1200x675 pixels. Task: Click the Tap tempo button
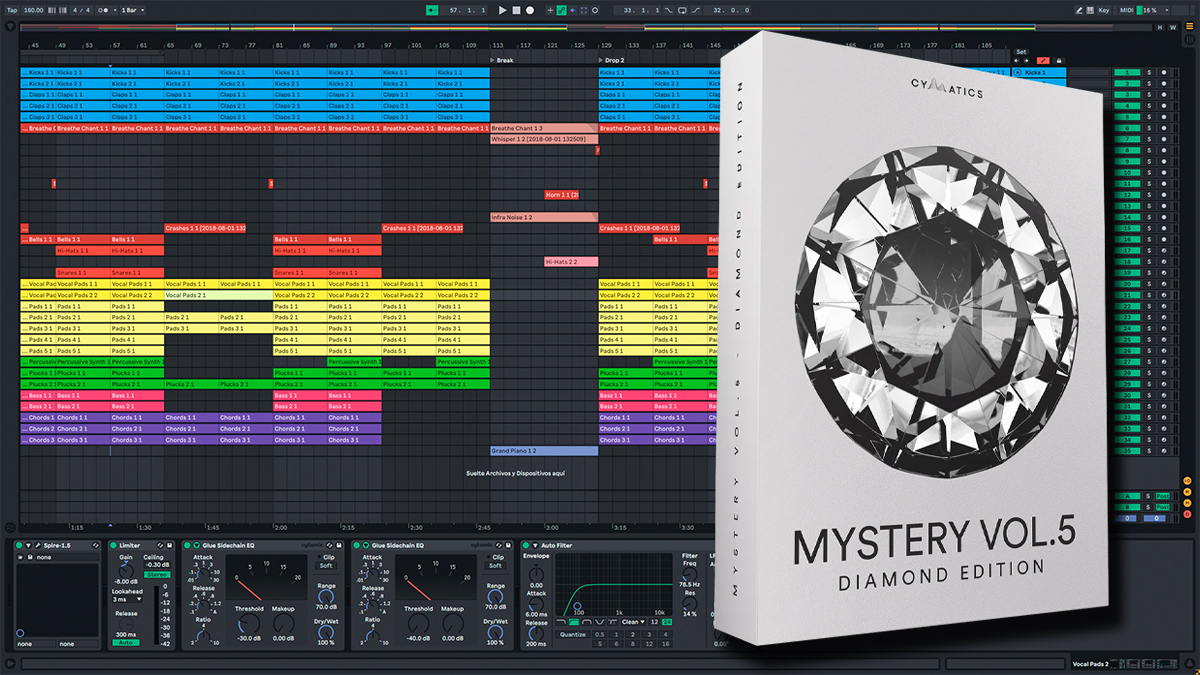pyautogui.click(x=12, y=10)
